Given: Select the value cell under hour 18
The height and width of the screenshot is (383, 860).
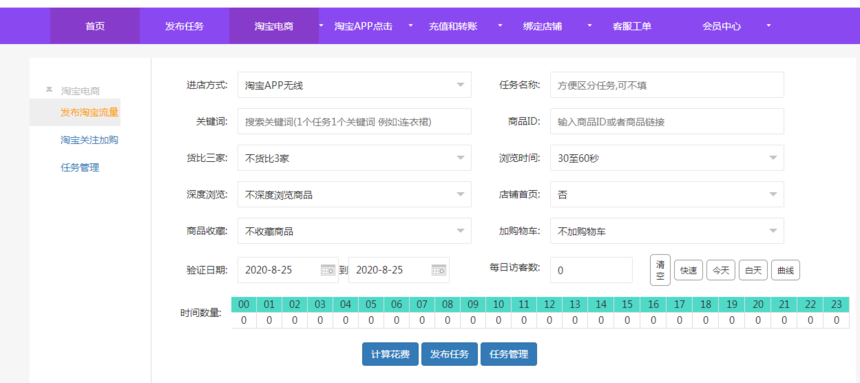Looking at the screenshot, I should coord(706,320).
